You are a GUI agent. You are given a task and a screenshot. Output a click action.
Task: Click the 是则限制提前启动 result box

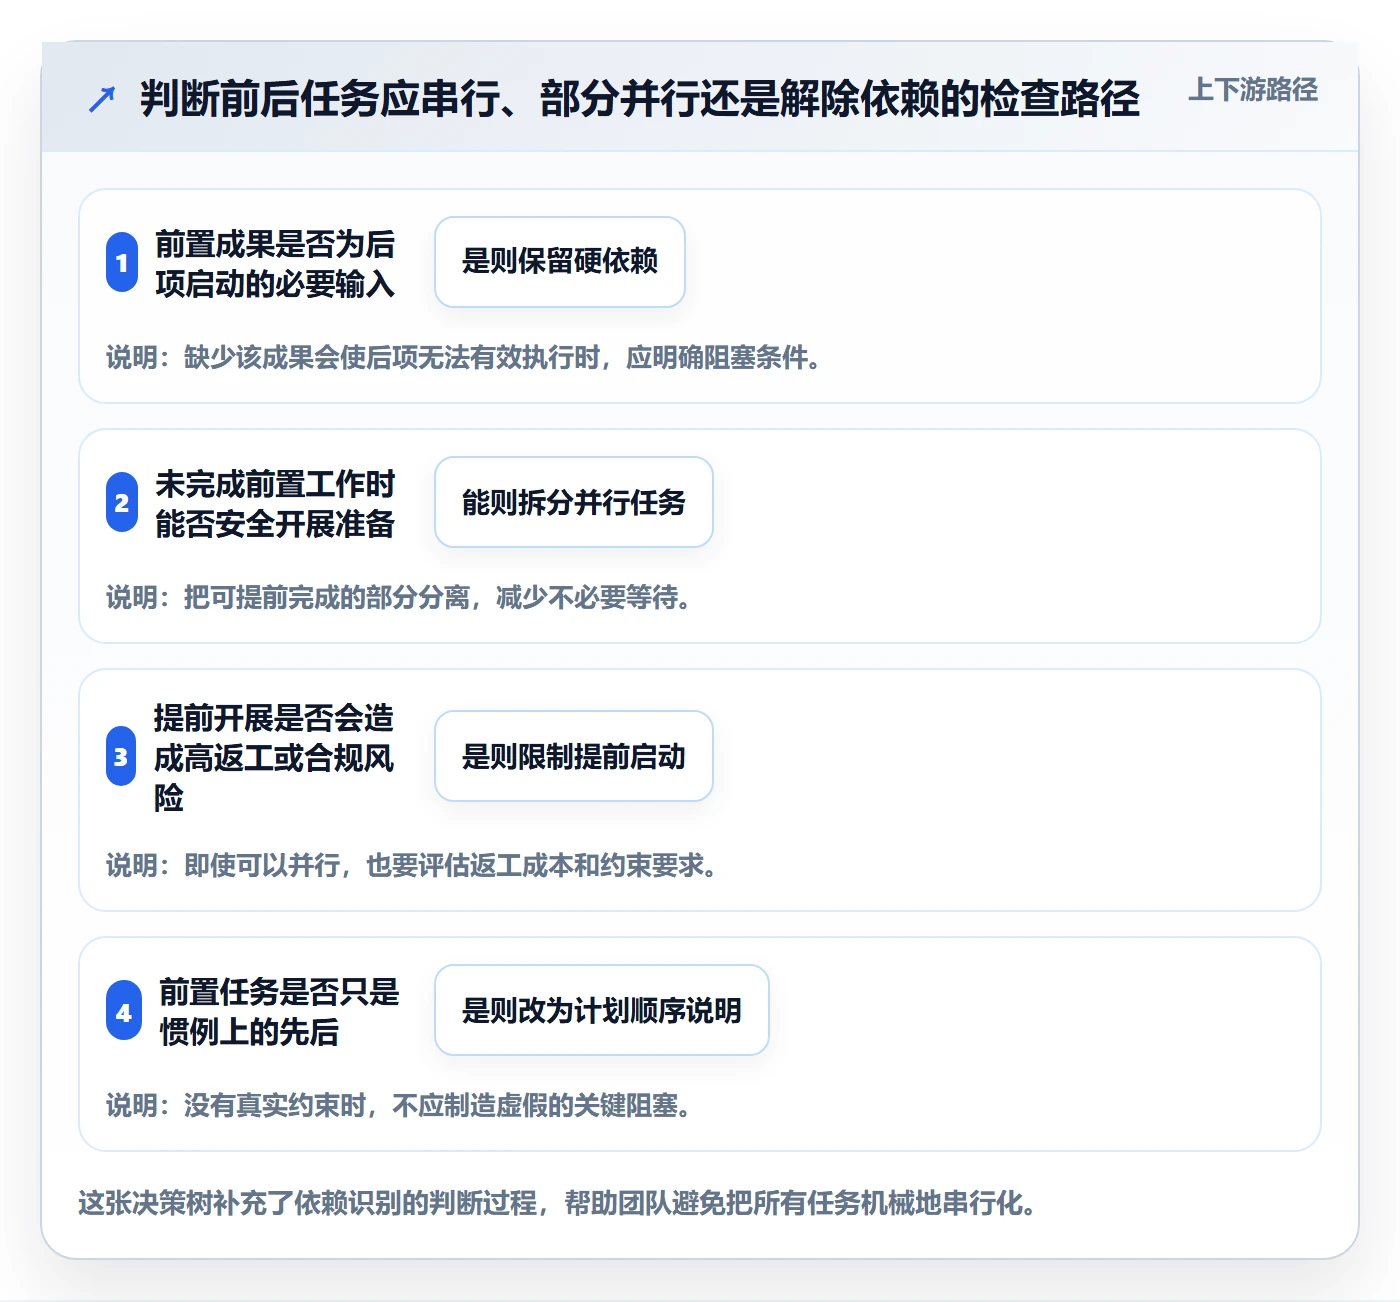click(574, 756)
